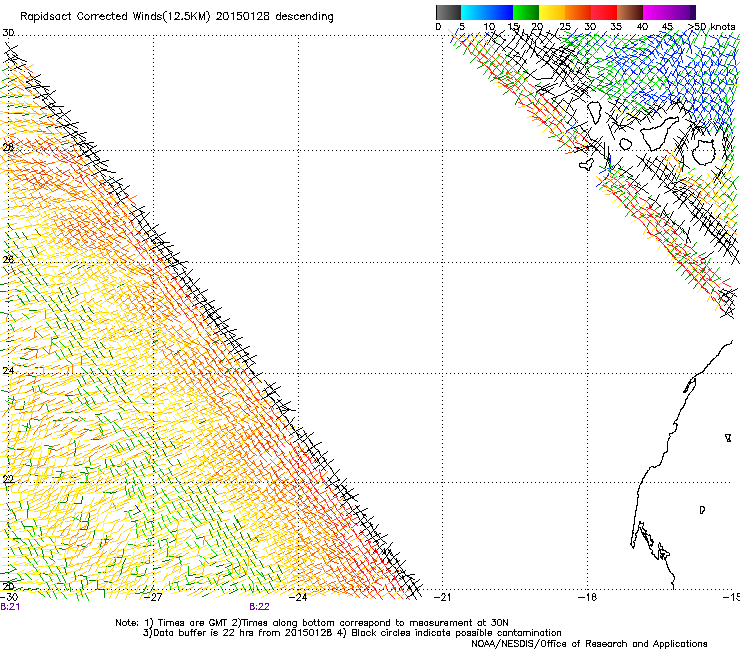Click the cyan-to-blue 5–15 knots legend segment

tap(487, 12)
